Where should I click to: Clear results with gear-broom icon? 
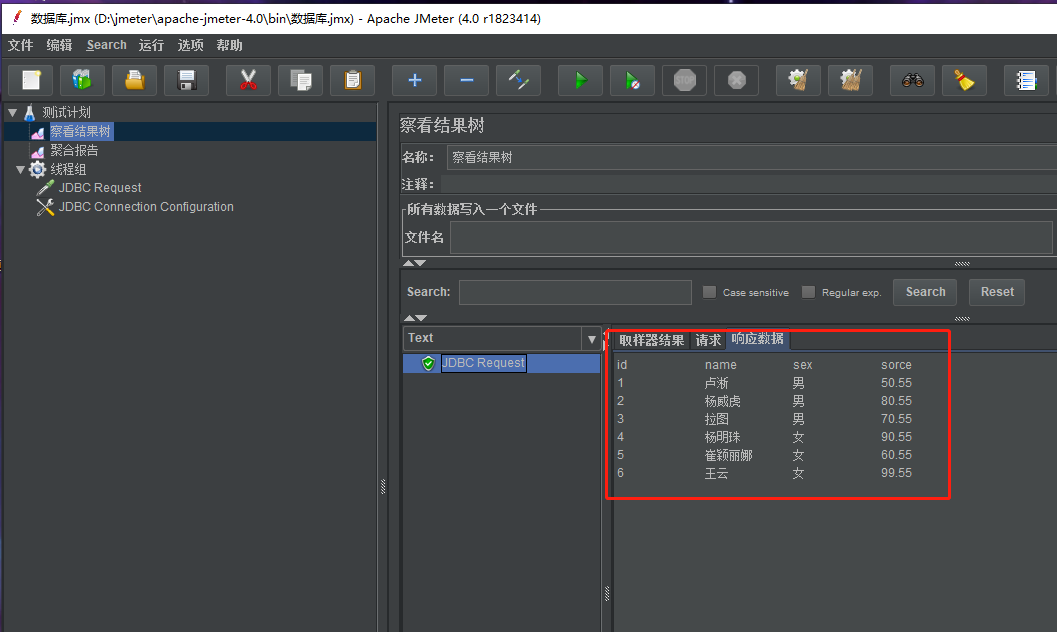tap(798, 80)
